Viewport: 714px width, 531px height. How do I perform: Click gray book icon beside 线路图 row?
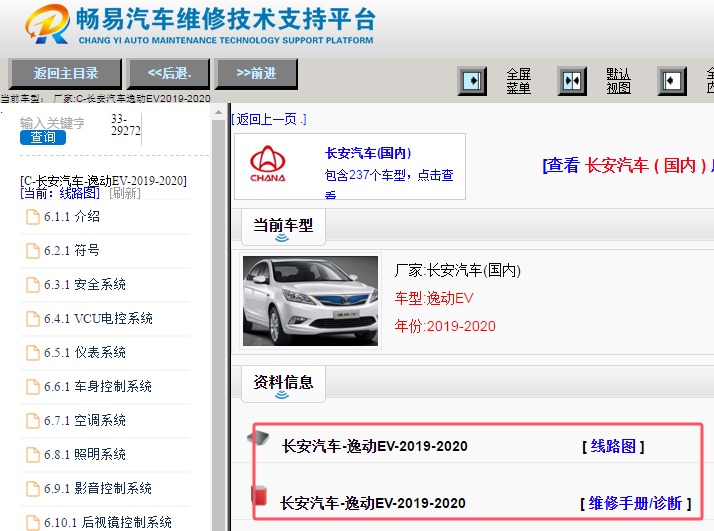[x=258, y=438]
